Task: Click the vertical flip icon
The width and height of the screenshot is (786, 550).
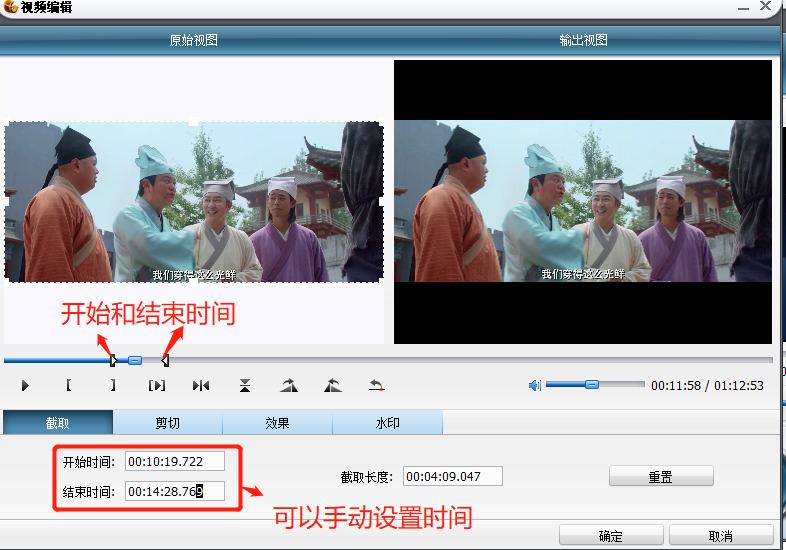Action: 245,386
